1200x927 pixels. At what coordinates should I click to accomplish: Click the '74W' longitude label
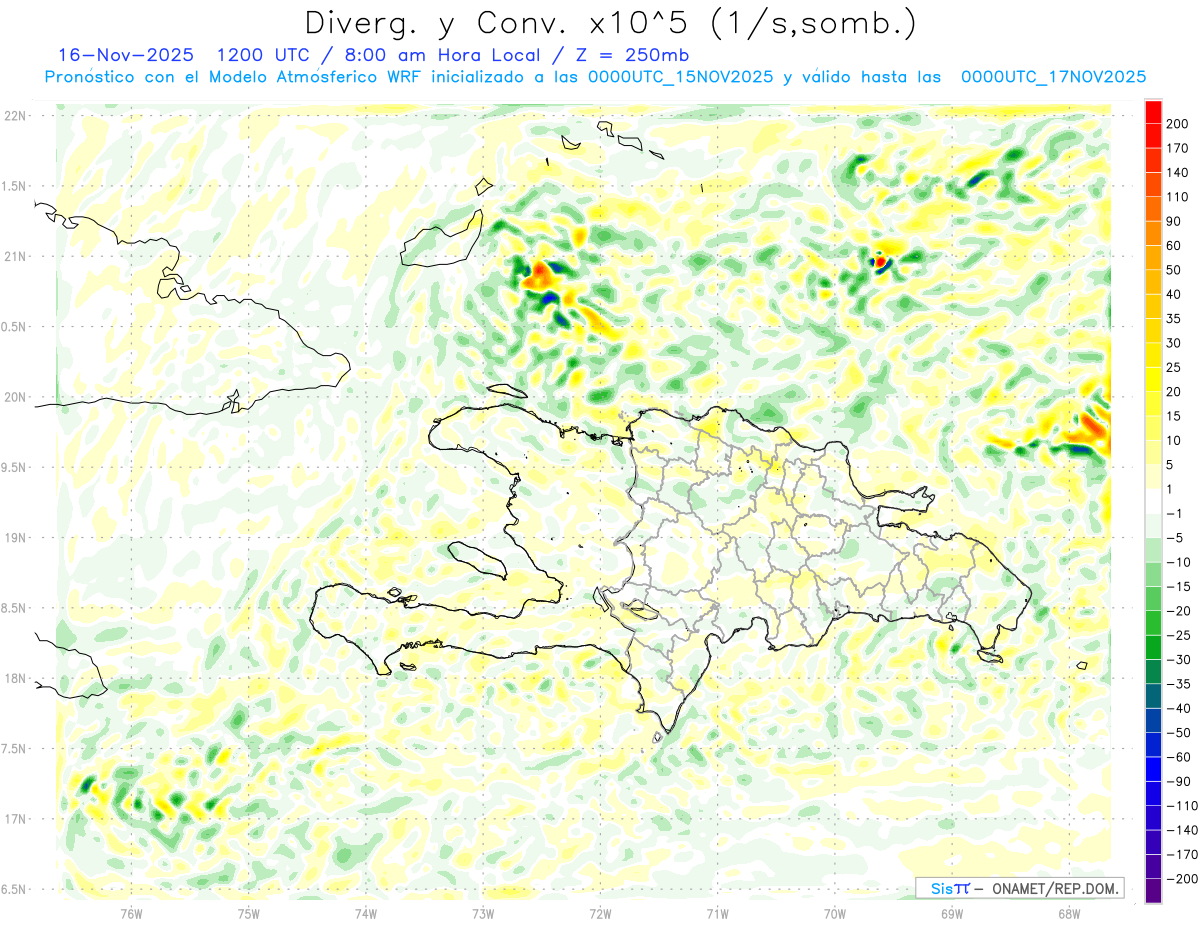(366, 912)
